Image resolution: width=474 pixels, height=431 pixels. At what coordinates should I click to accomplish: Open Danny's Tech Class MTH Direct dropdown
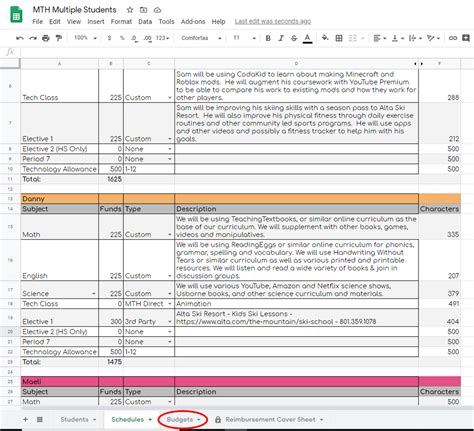tap(170, 304)
